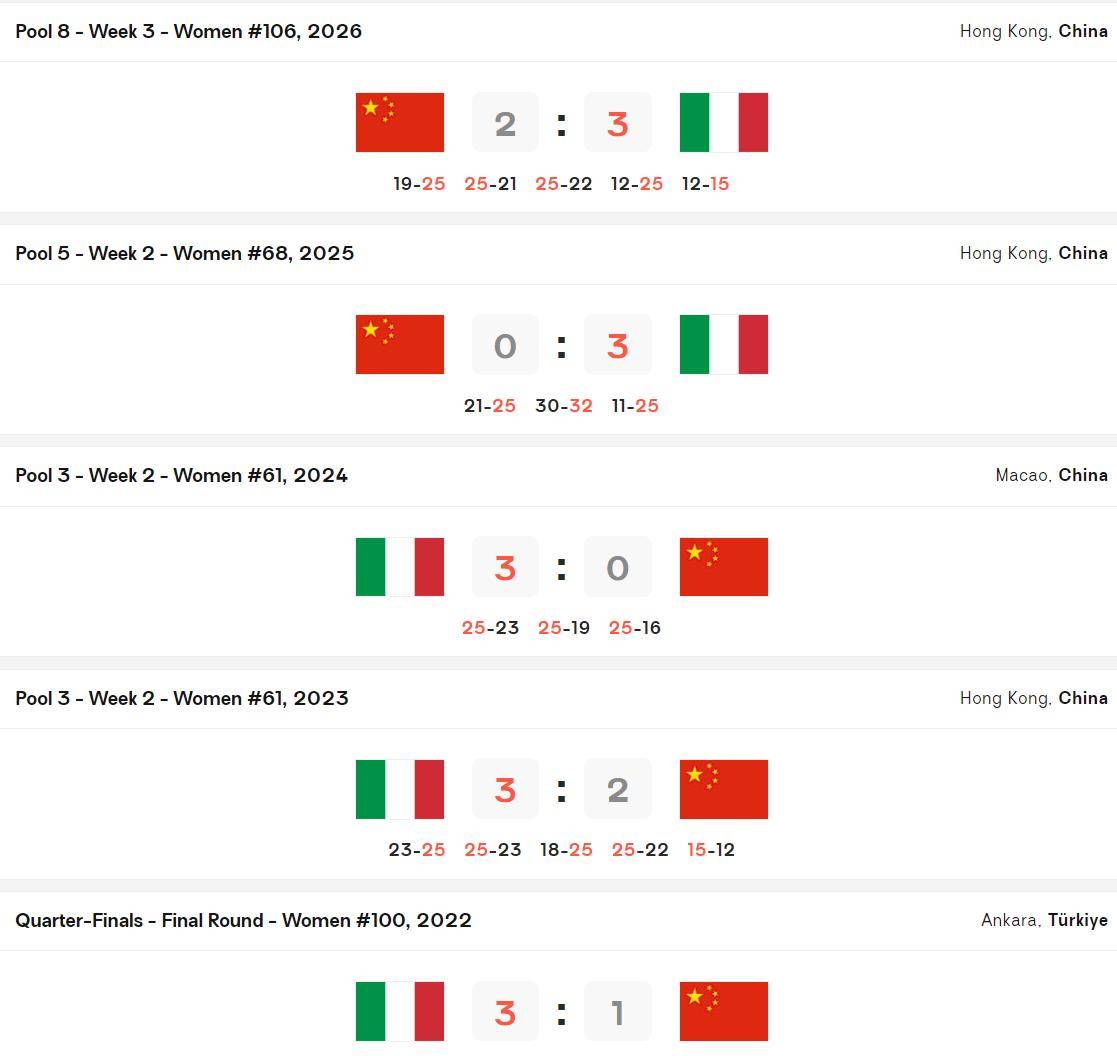The width and height of the screenshot is (1117, 1056).
Task: Click Italy flag in 2023 Pool 3 match
Action: [x=400, y=790]
